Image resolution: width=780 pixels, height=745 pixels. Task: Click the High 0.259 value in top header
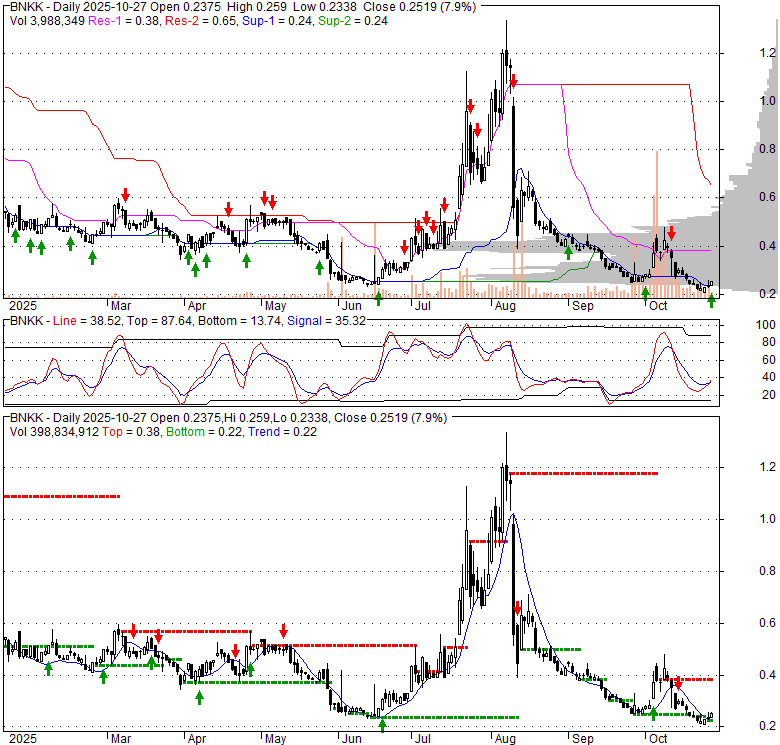pyautogui.click(x=257, y=7)
